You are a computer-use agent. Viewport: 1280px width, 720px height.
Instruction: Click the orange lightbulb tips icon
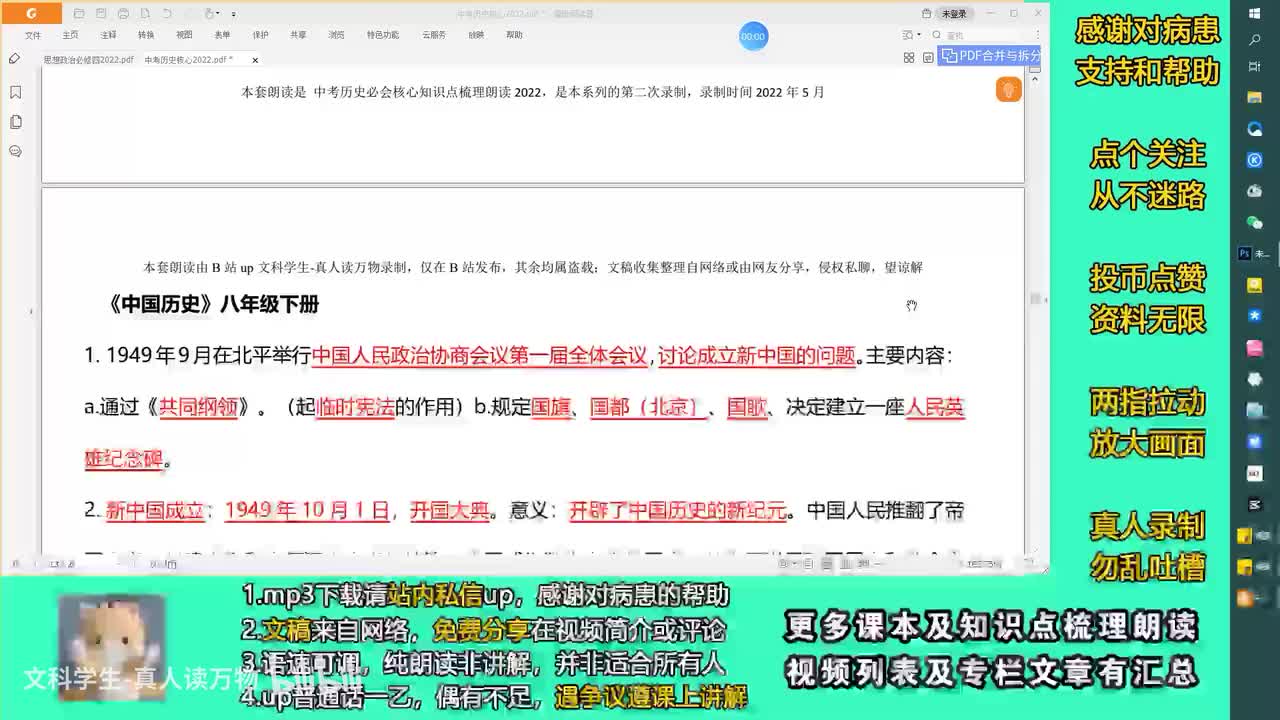pyautogui.click(x=1008, y=89)
